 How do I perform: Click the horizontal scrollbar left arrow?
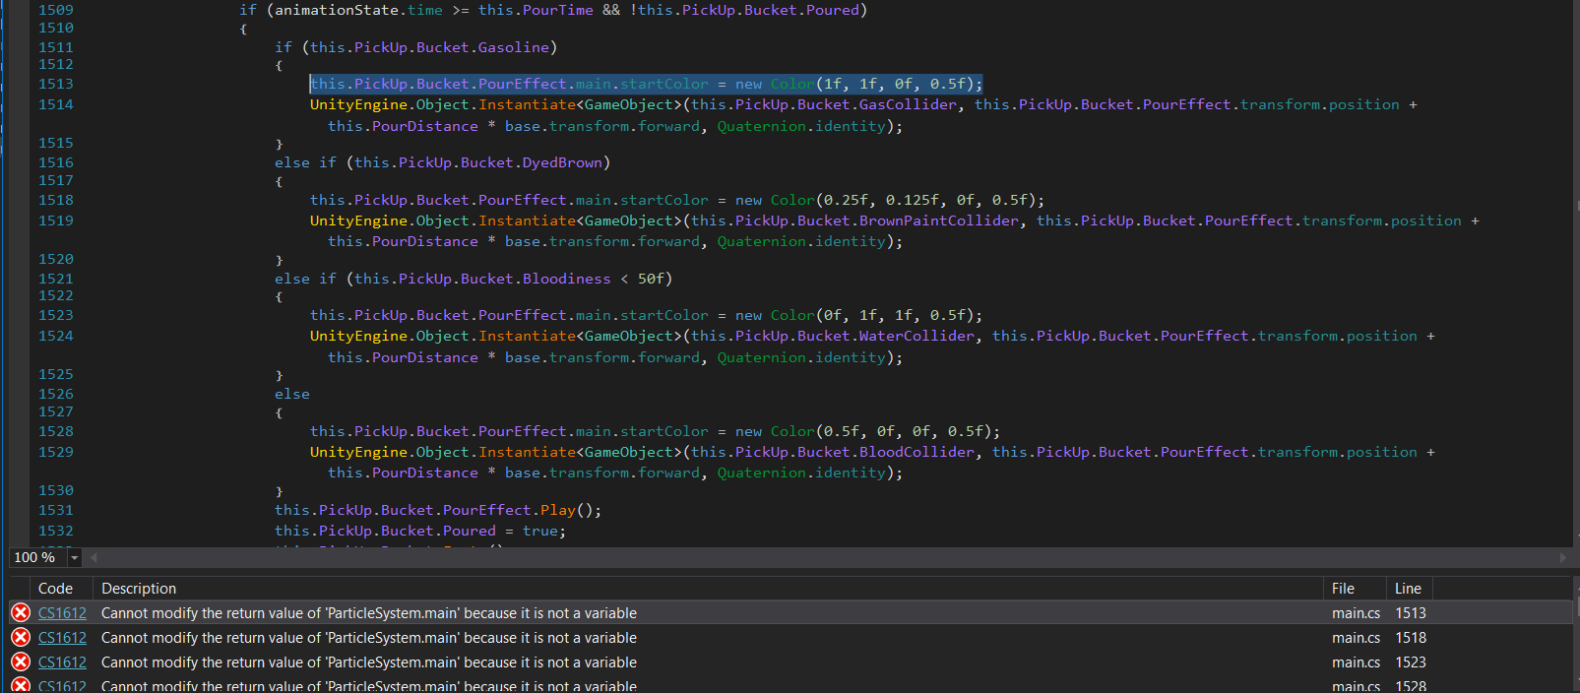tap(94, 558)
